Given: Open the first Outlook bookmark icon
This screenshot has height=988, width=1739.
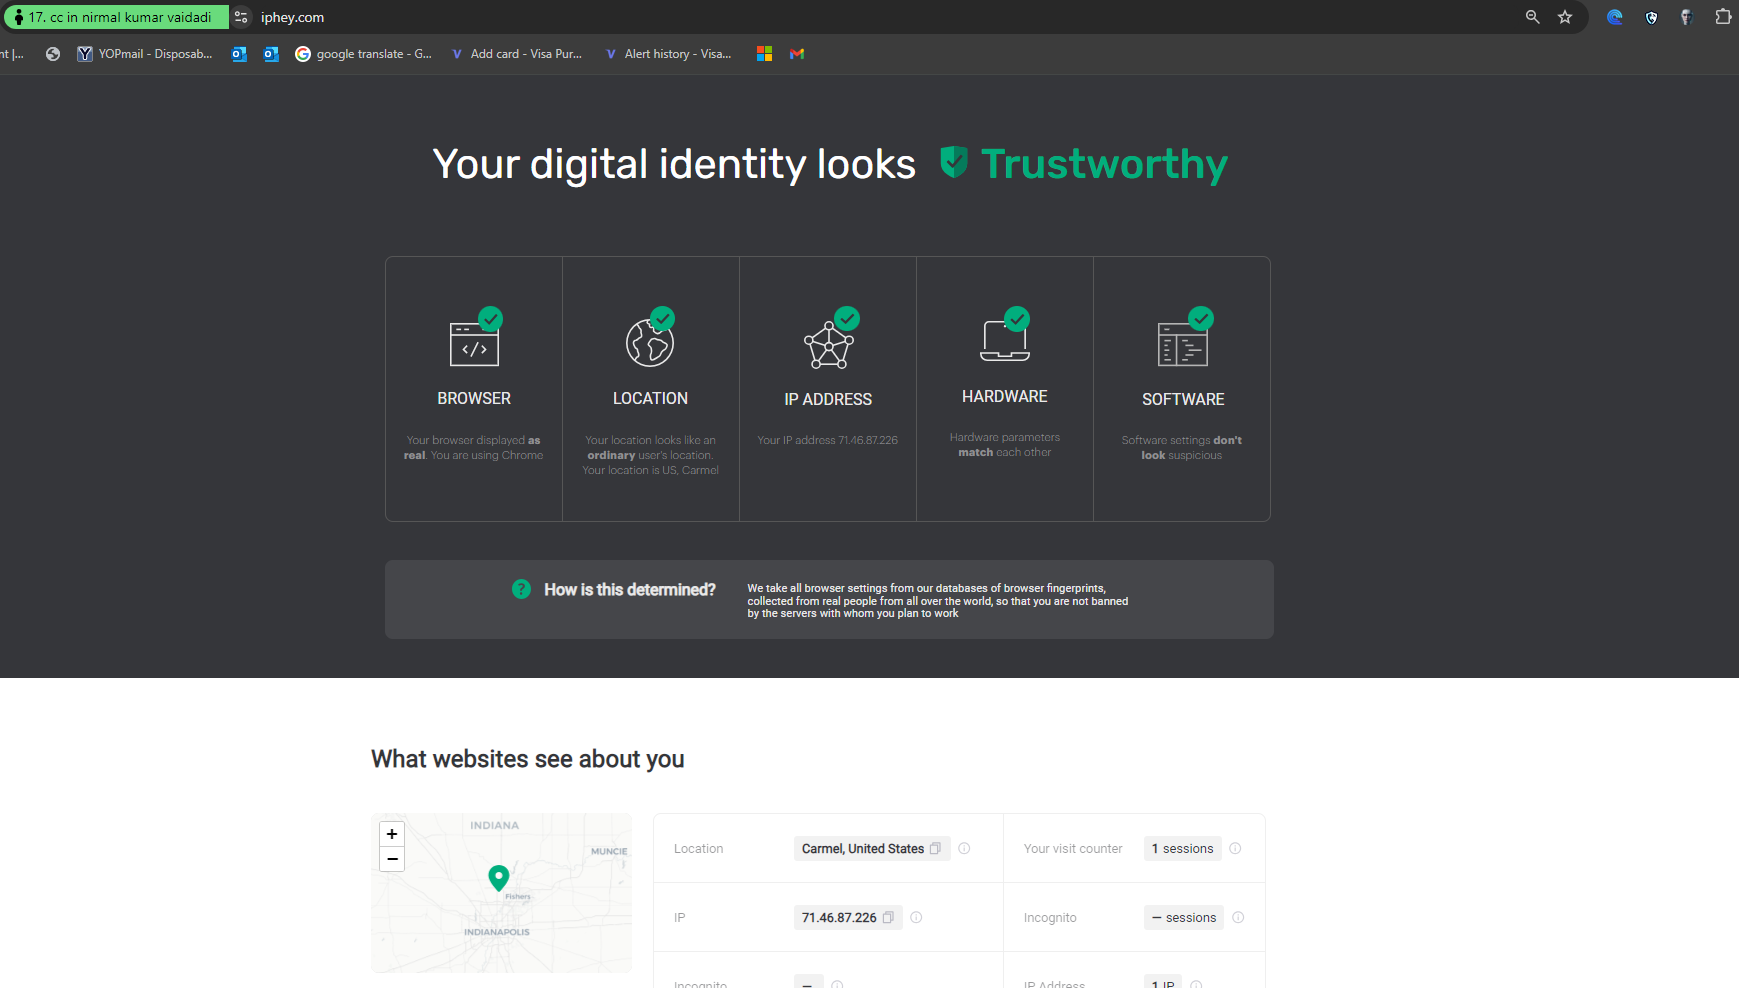Looking at the screenshot, I should [239, 54].
